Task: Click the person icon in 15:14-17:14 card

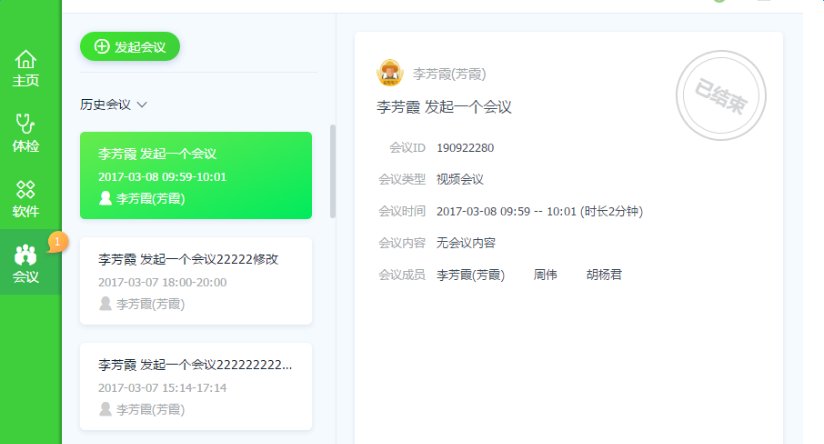Action: (x=105, y=409)
